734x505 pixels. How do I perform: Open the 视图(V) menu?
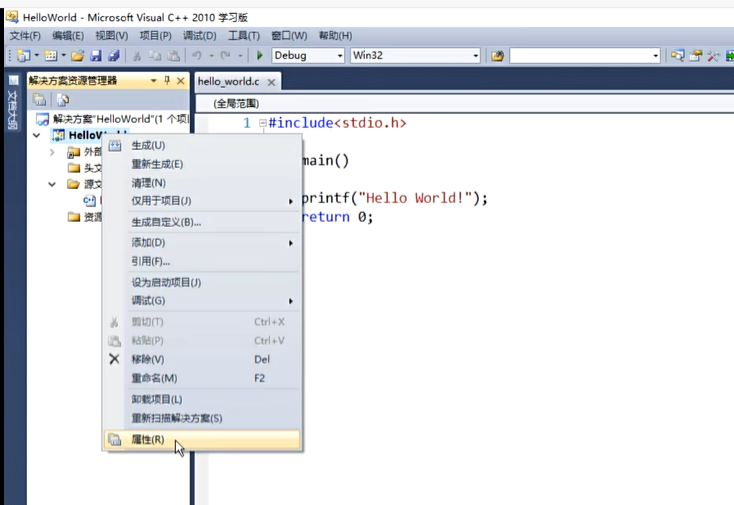(111, 36)
